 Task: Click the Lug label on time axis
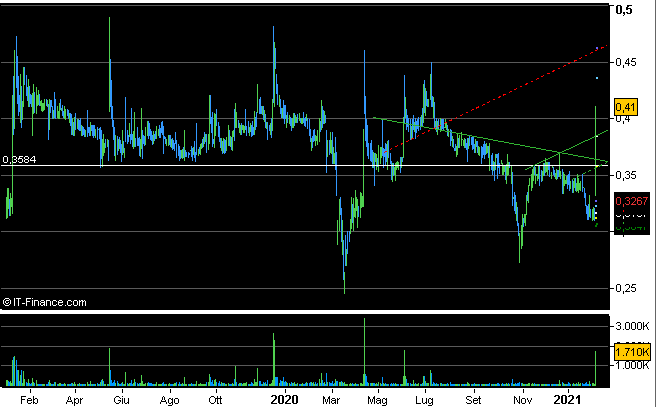[424, 399]
